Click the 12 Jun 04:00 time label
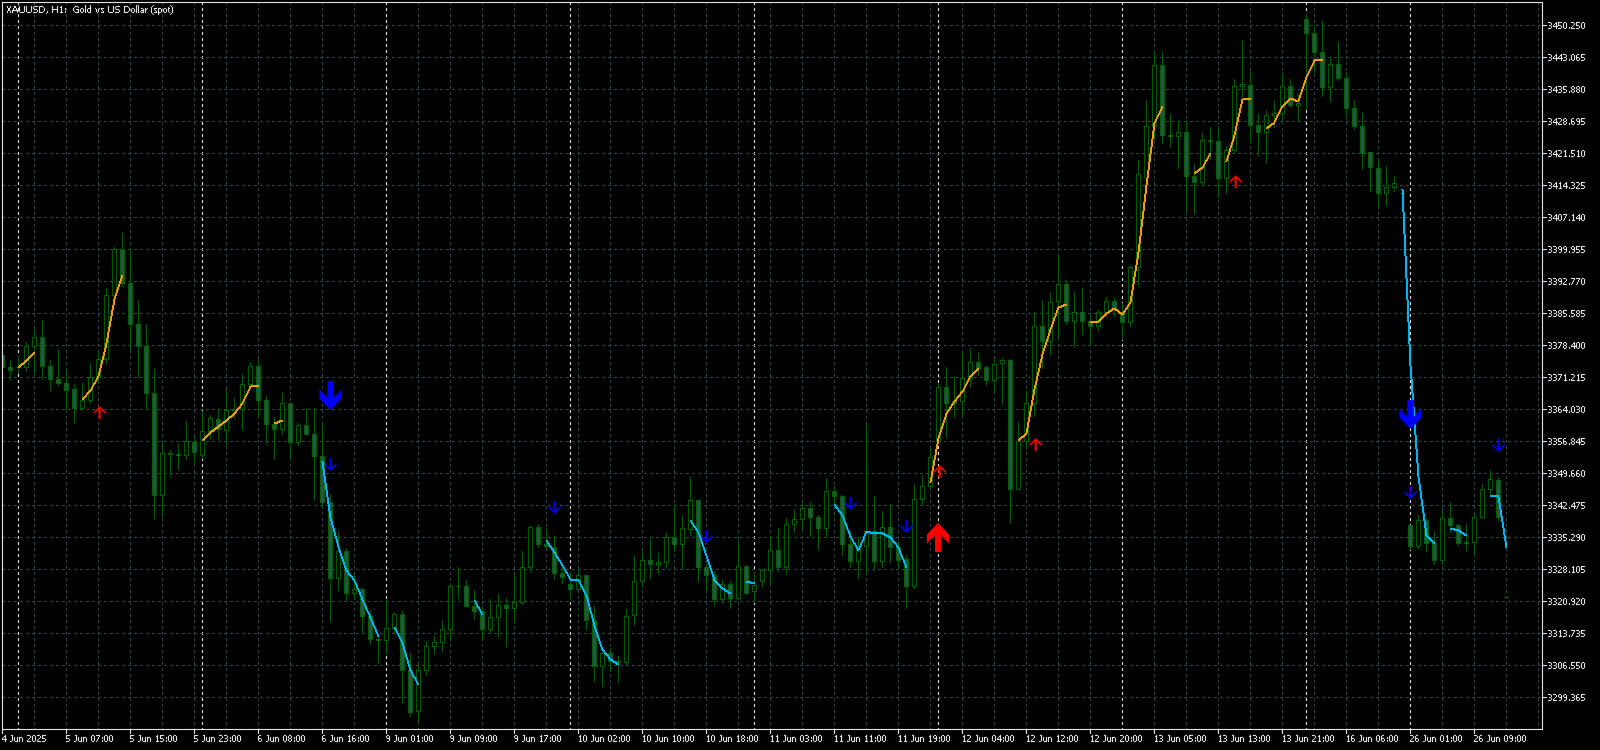The width and height of the screenshot is (1600, 750). 988,739
